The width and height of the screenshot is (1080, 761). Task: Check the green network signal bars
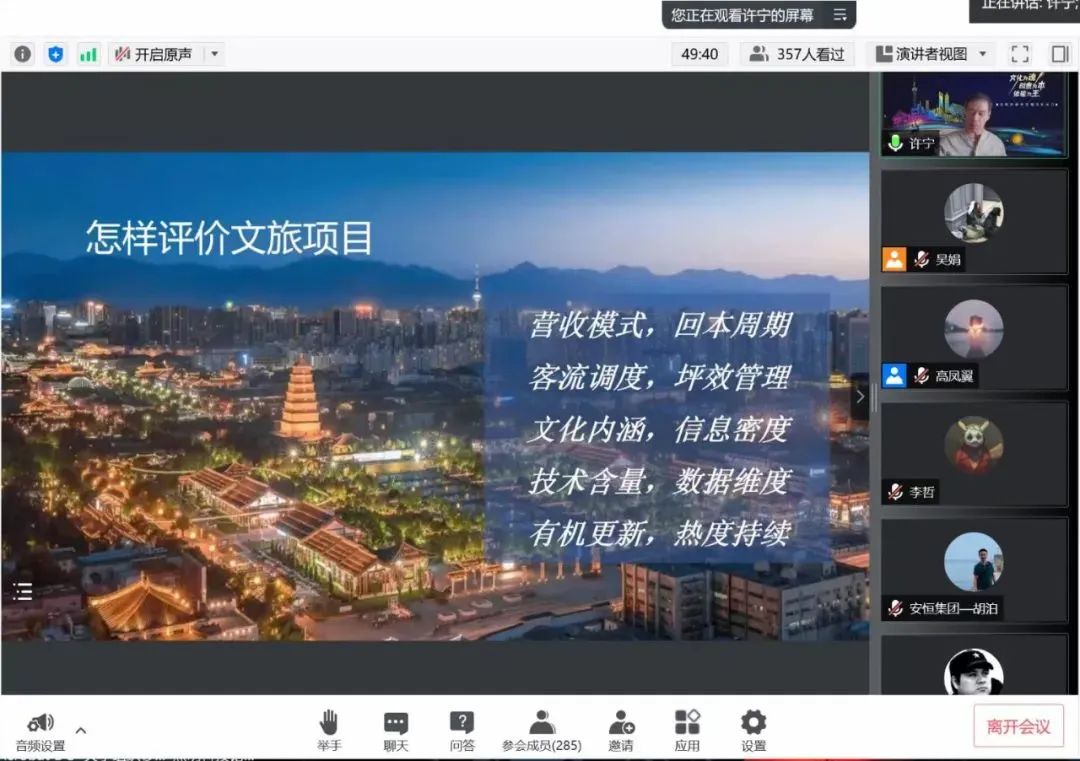click(89, 54)
